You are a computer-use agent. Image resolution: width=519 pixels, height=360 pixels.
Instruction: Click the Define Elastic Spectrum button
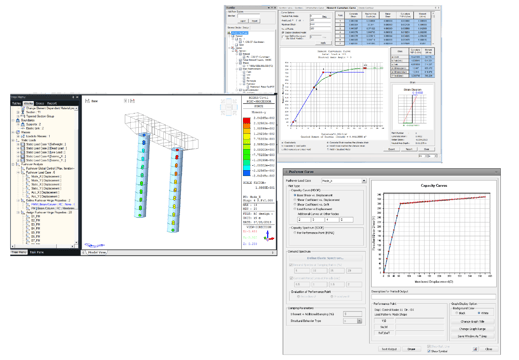tap(325, 258)
